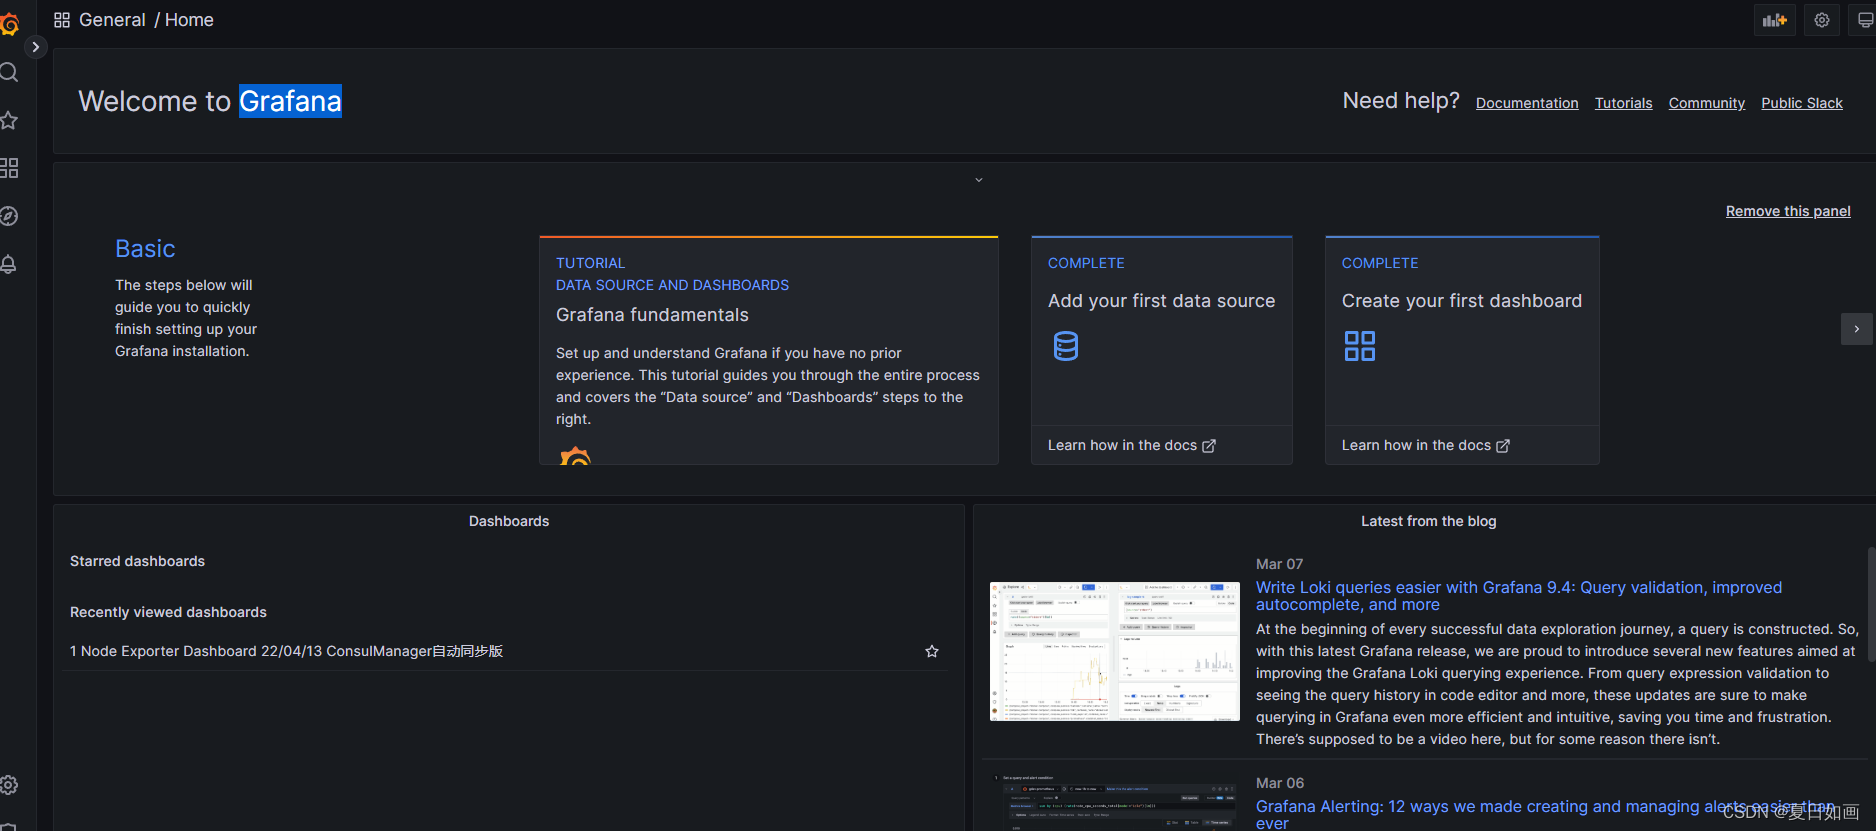Collapse the setup panel chevron
This screenshot has width=1876, height=831.
click(979, 180)
